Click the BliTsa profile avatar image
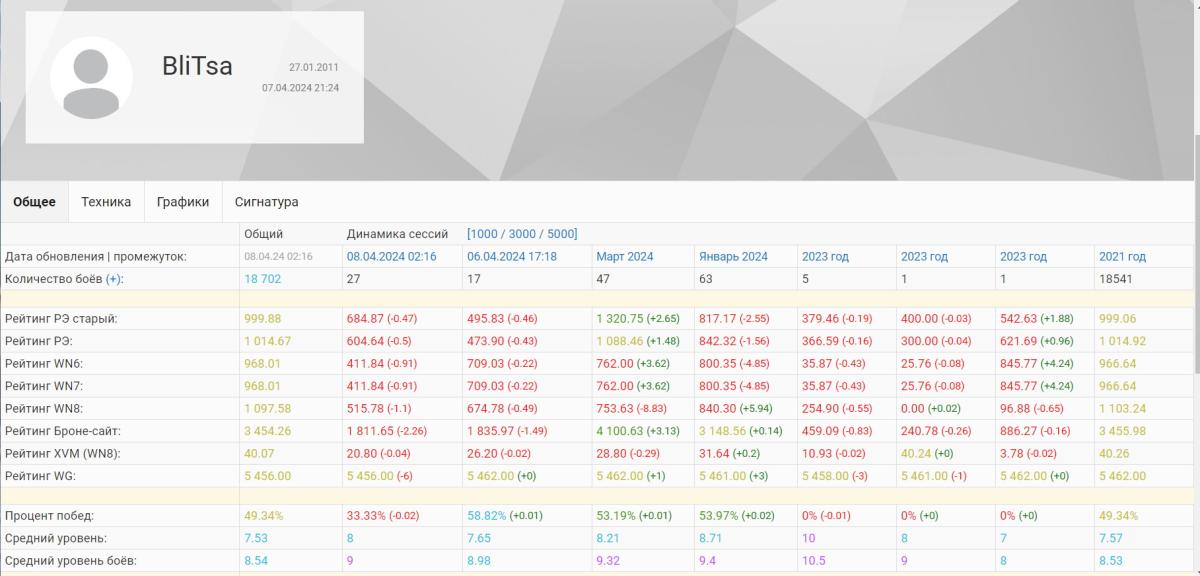Viewport: 1200px width, 576px height. coord(91,78)
